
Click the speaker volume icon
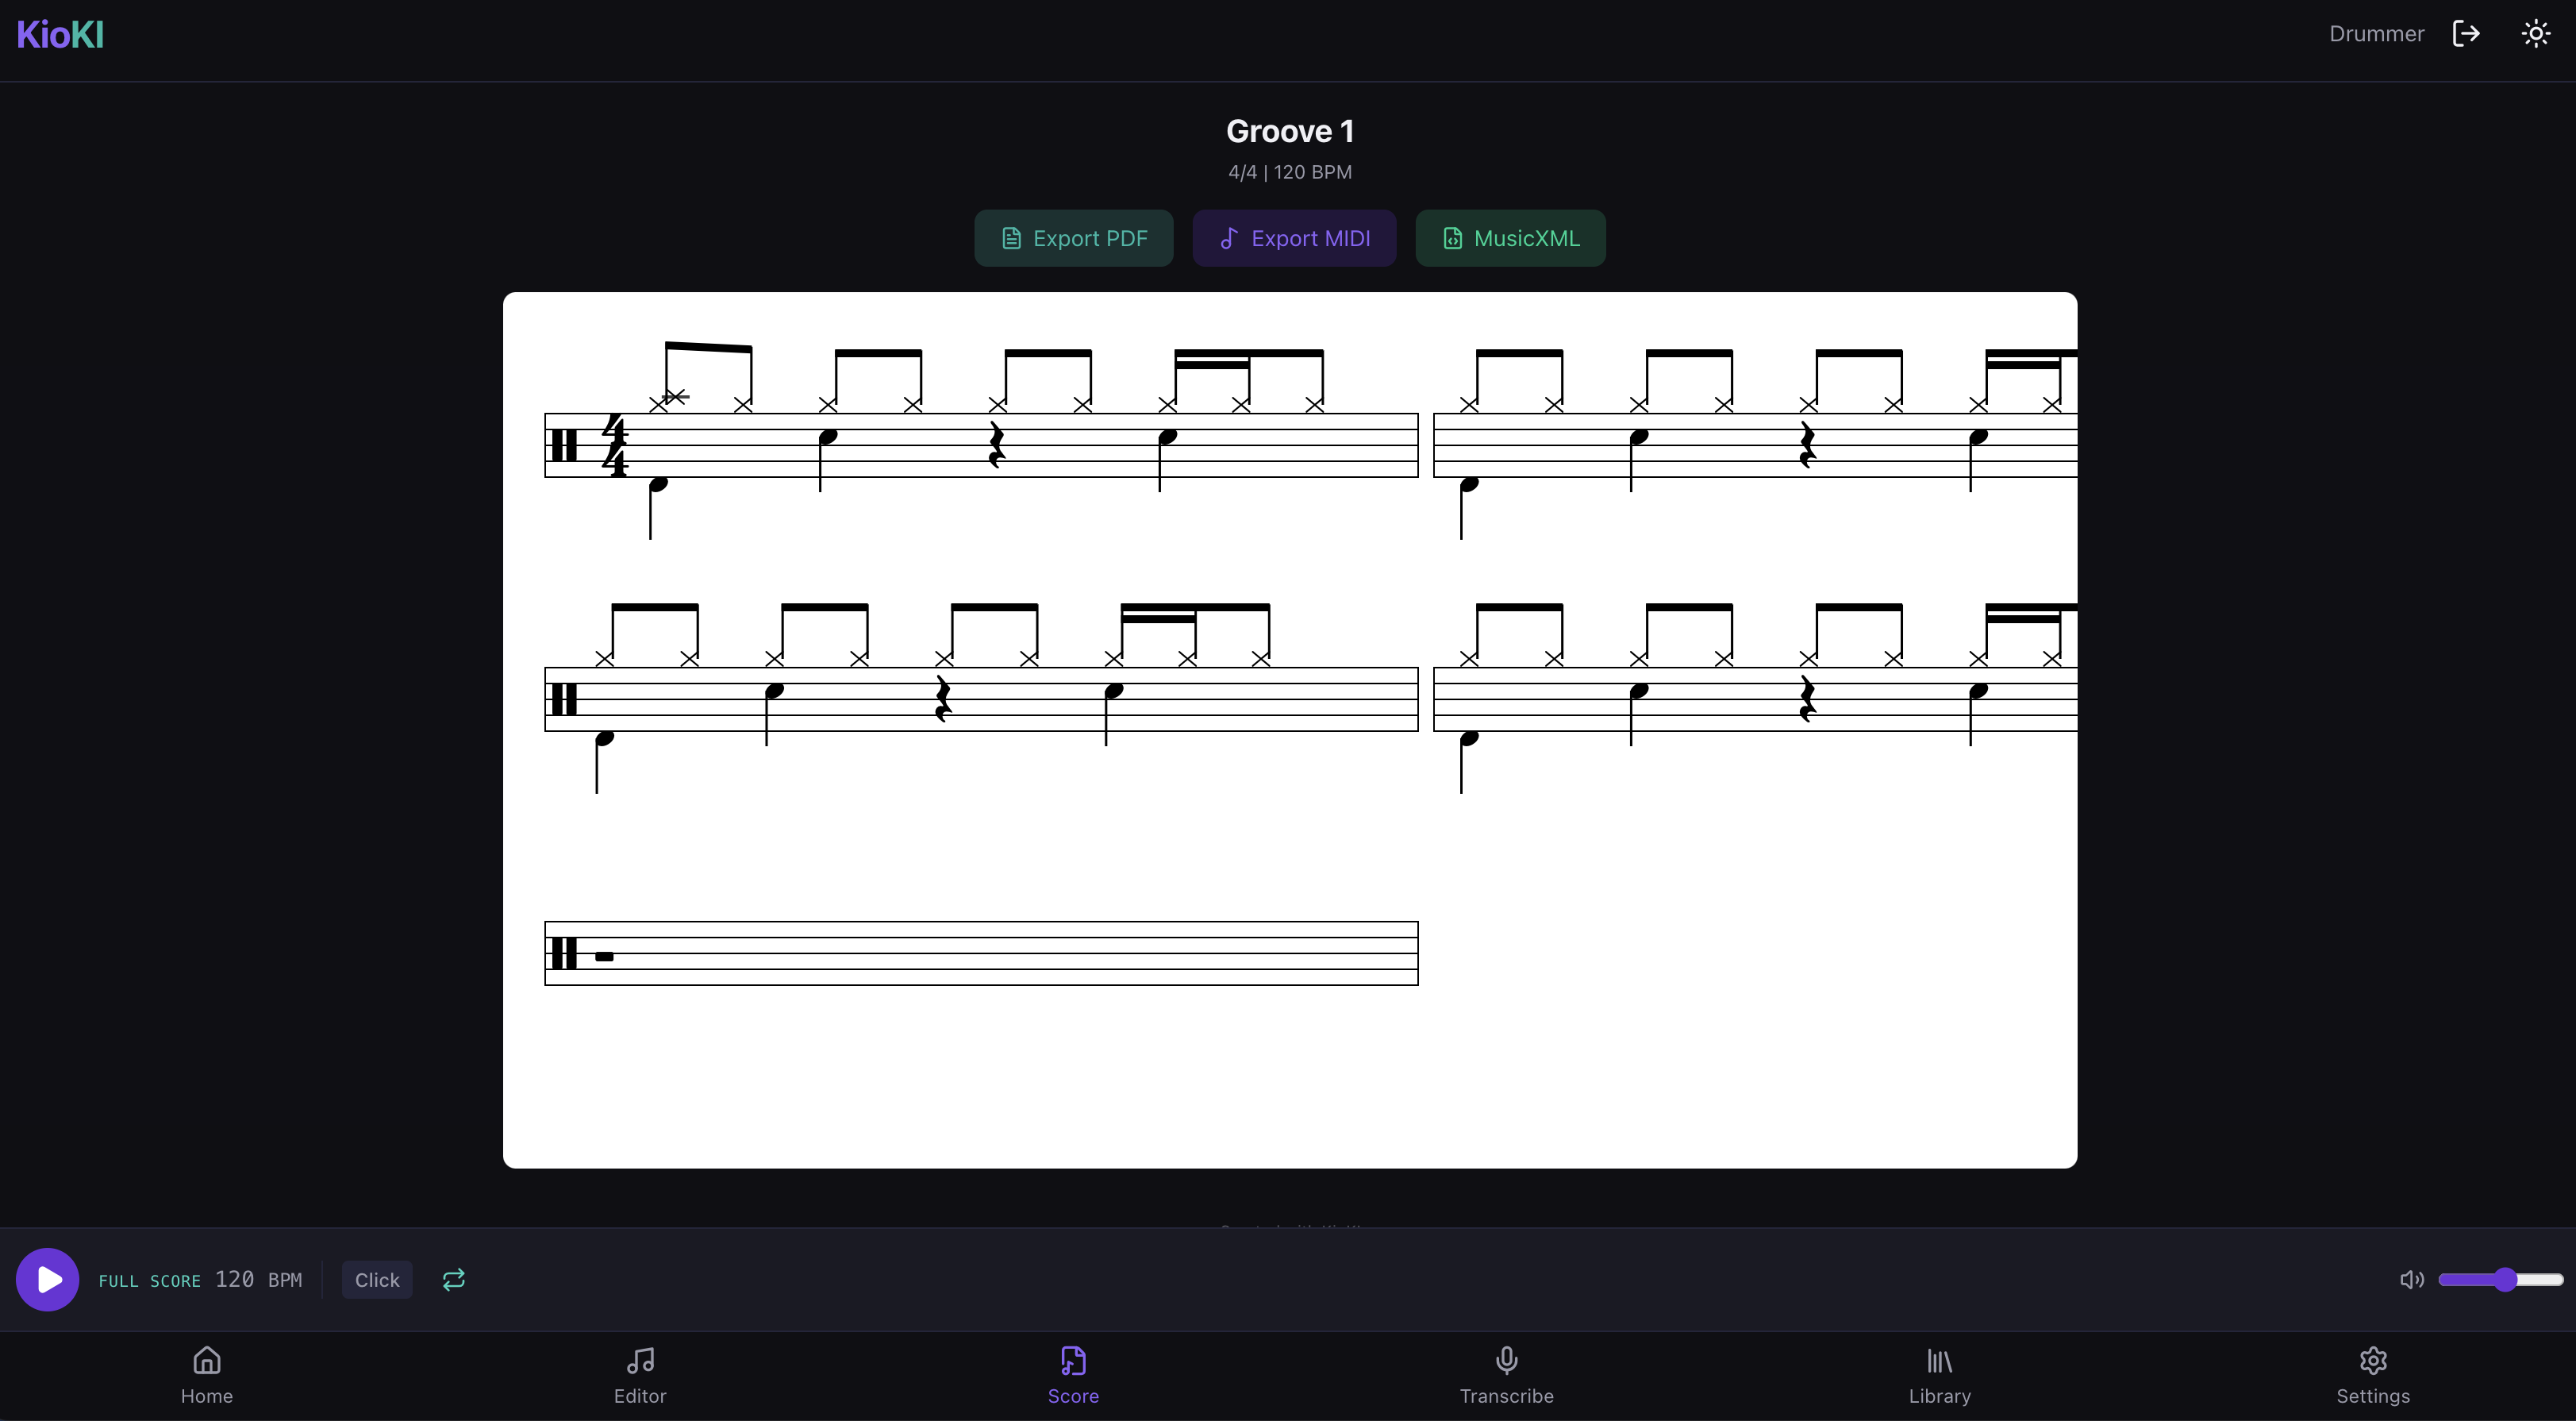(x=2410, y=1279)
